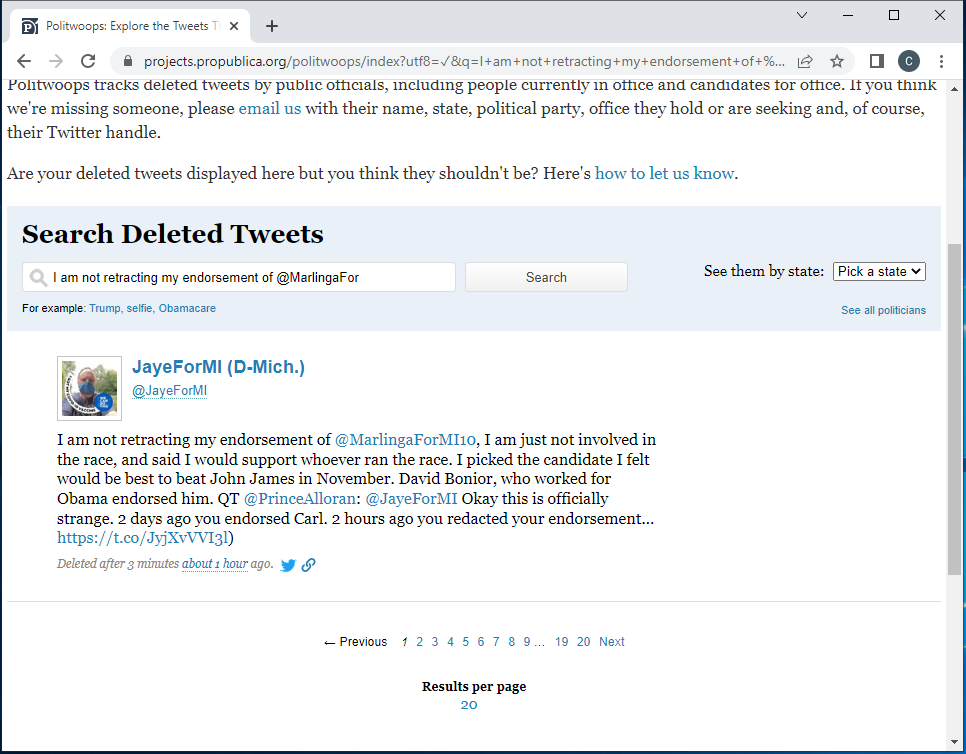The image size is (966, 754).
Task: Click the scrollbar up arrow
Action: [954, 89]
